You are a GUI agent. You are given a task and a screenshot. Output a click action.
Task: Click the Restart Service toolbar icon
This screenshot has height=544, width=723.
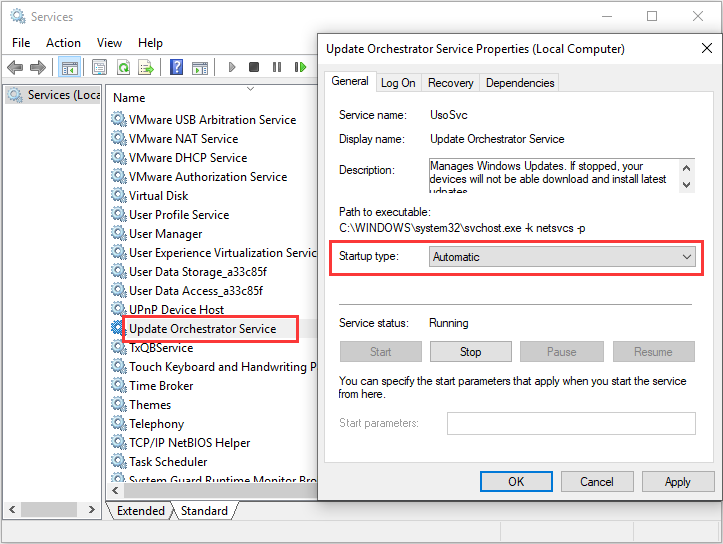[x=300, y=67]
